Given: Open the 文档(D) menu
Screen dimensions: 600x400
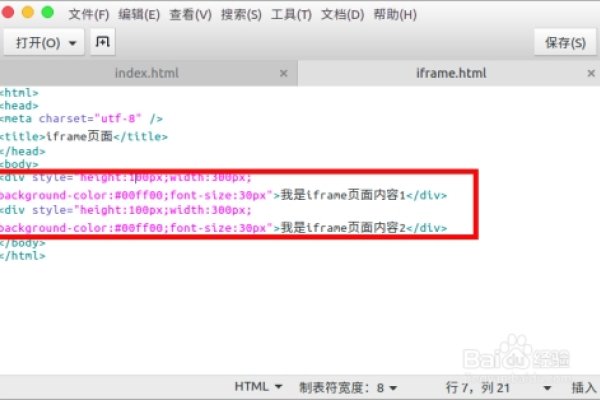Looking at the screenshot, I should (x=342, y=15).
